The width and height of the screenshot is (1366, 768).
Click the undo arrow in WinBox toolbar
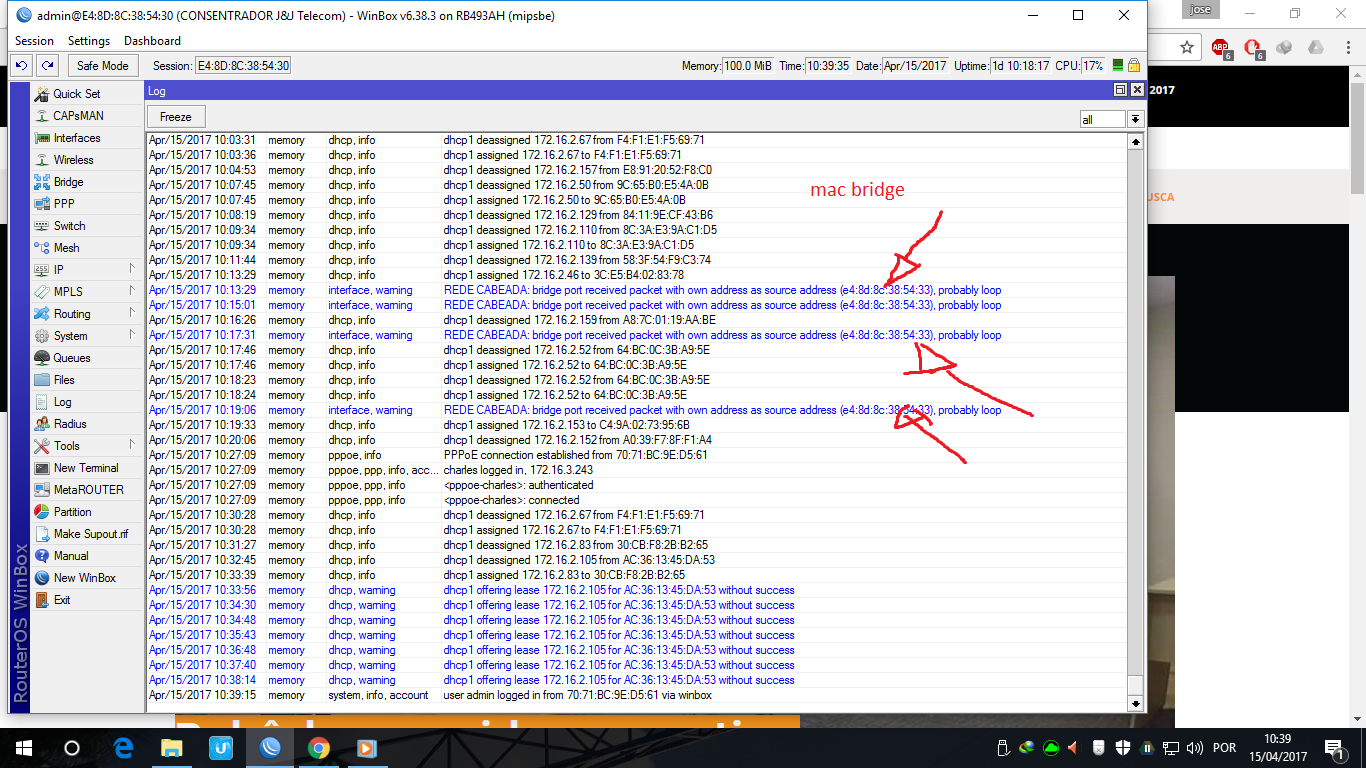pos(22,66)
